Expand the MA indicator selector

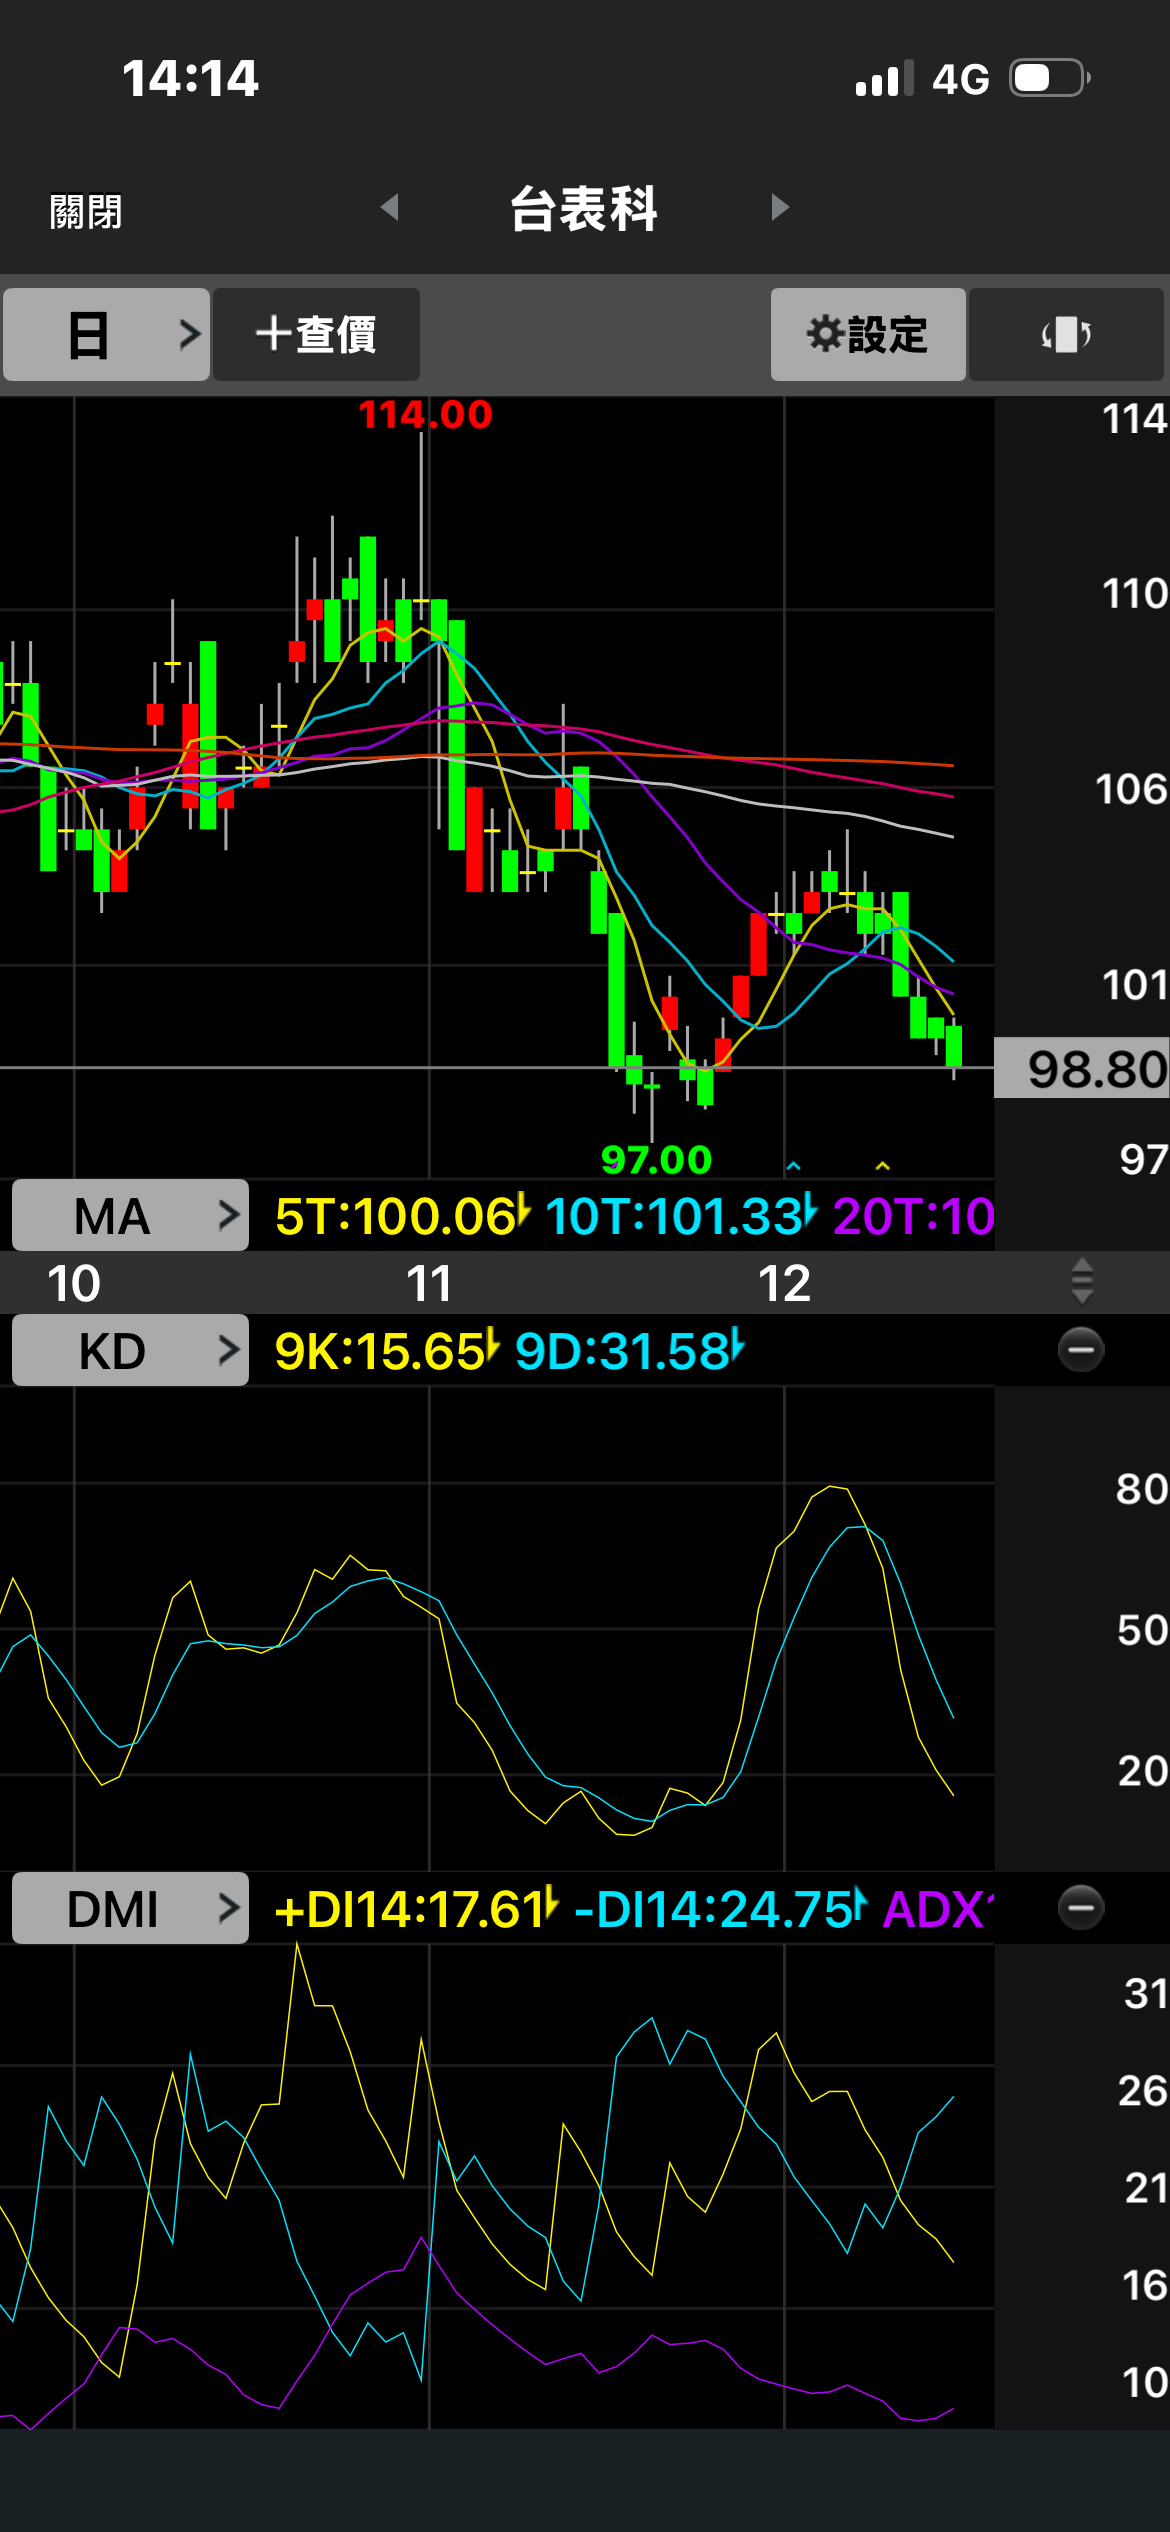[x=130, y=1215]
